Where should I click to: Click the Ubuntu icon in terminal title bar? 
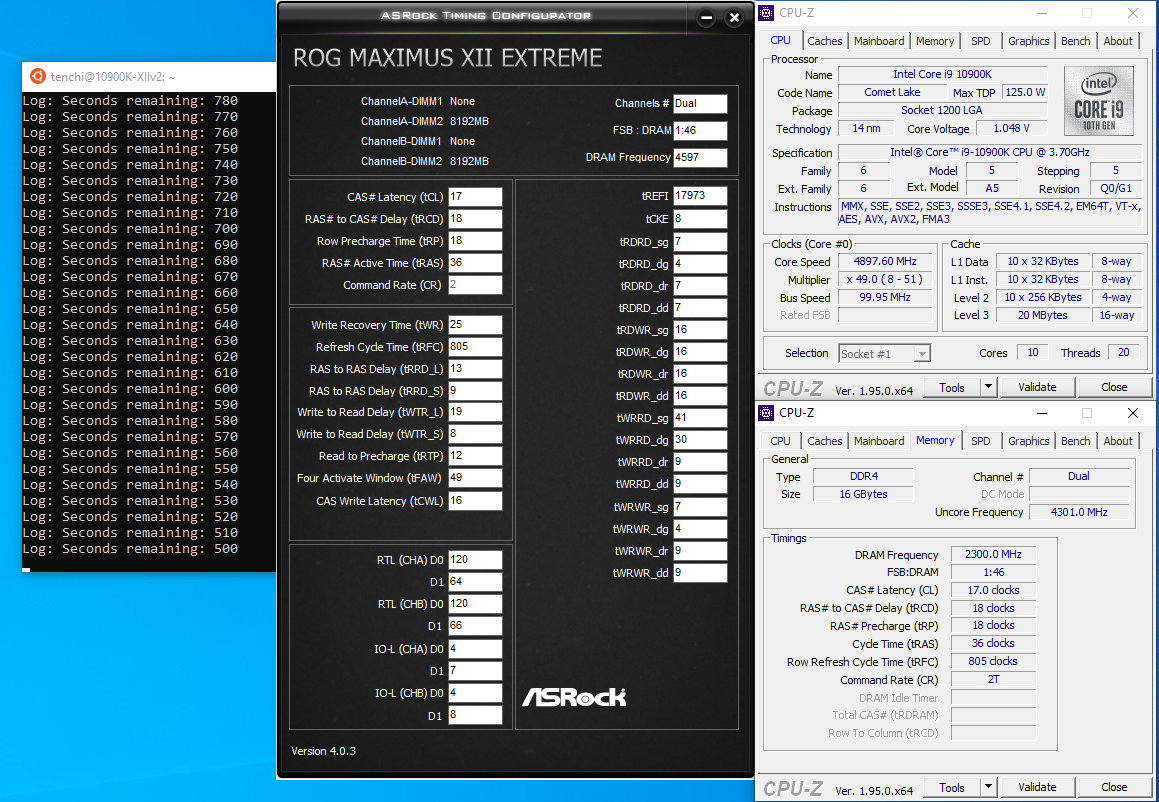[37, 76]
